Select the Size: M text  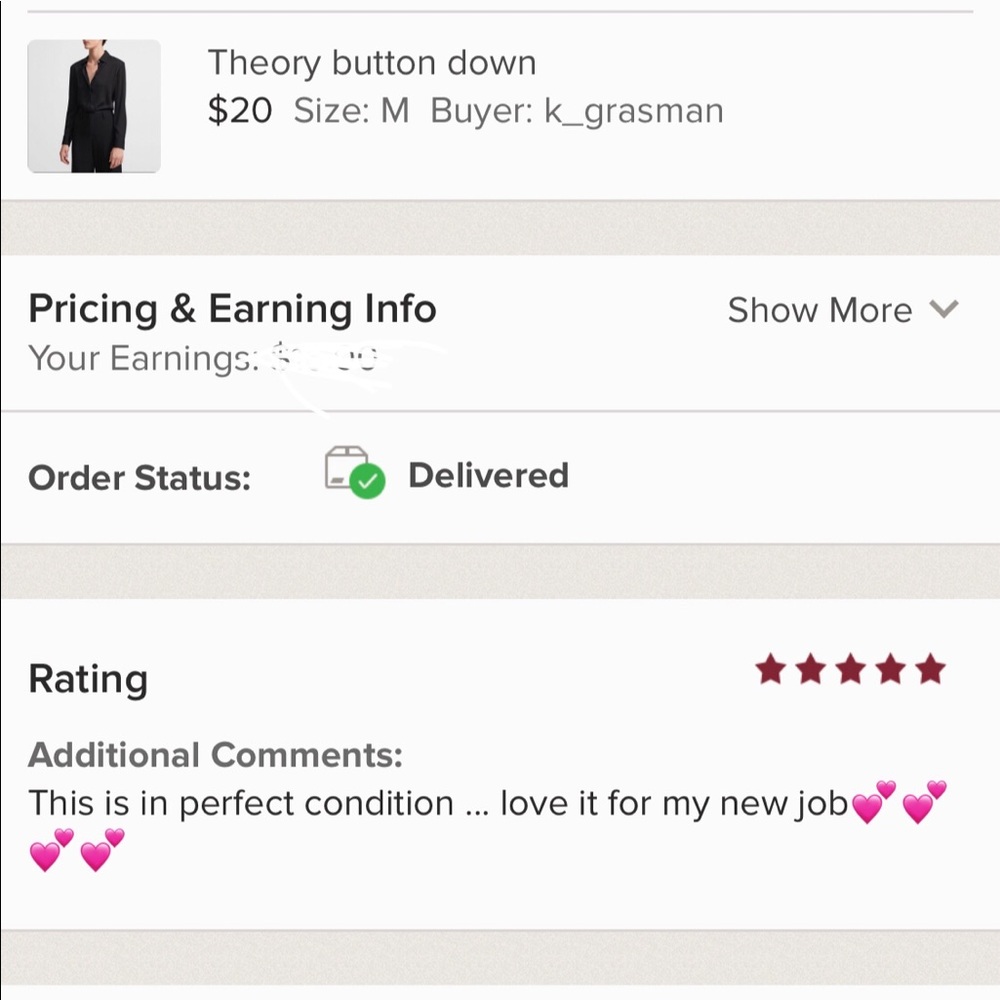pos(348,110)
